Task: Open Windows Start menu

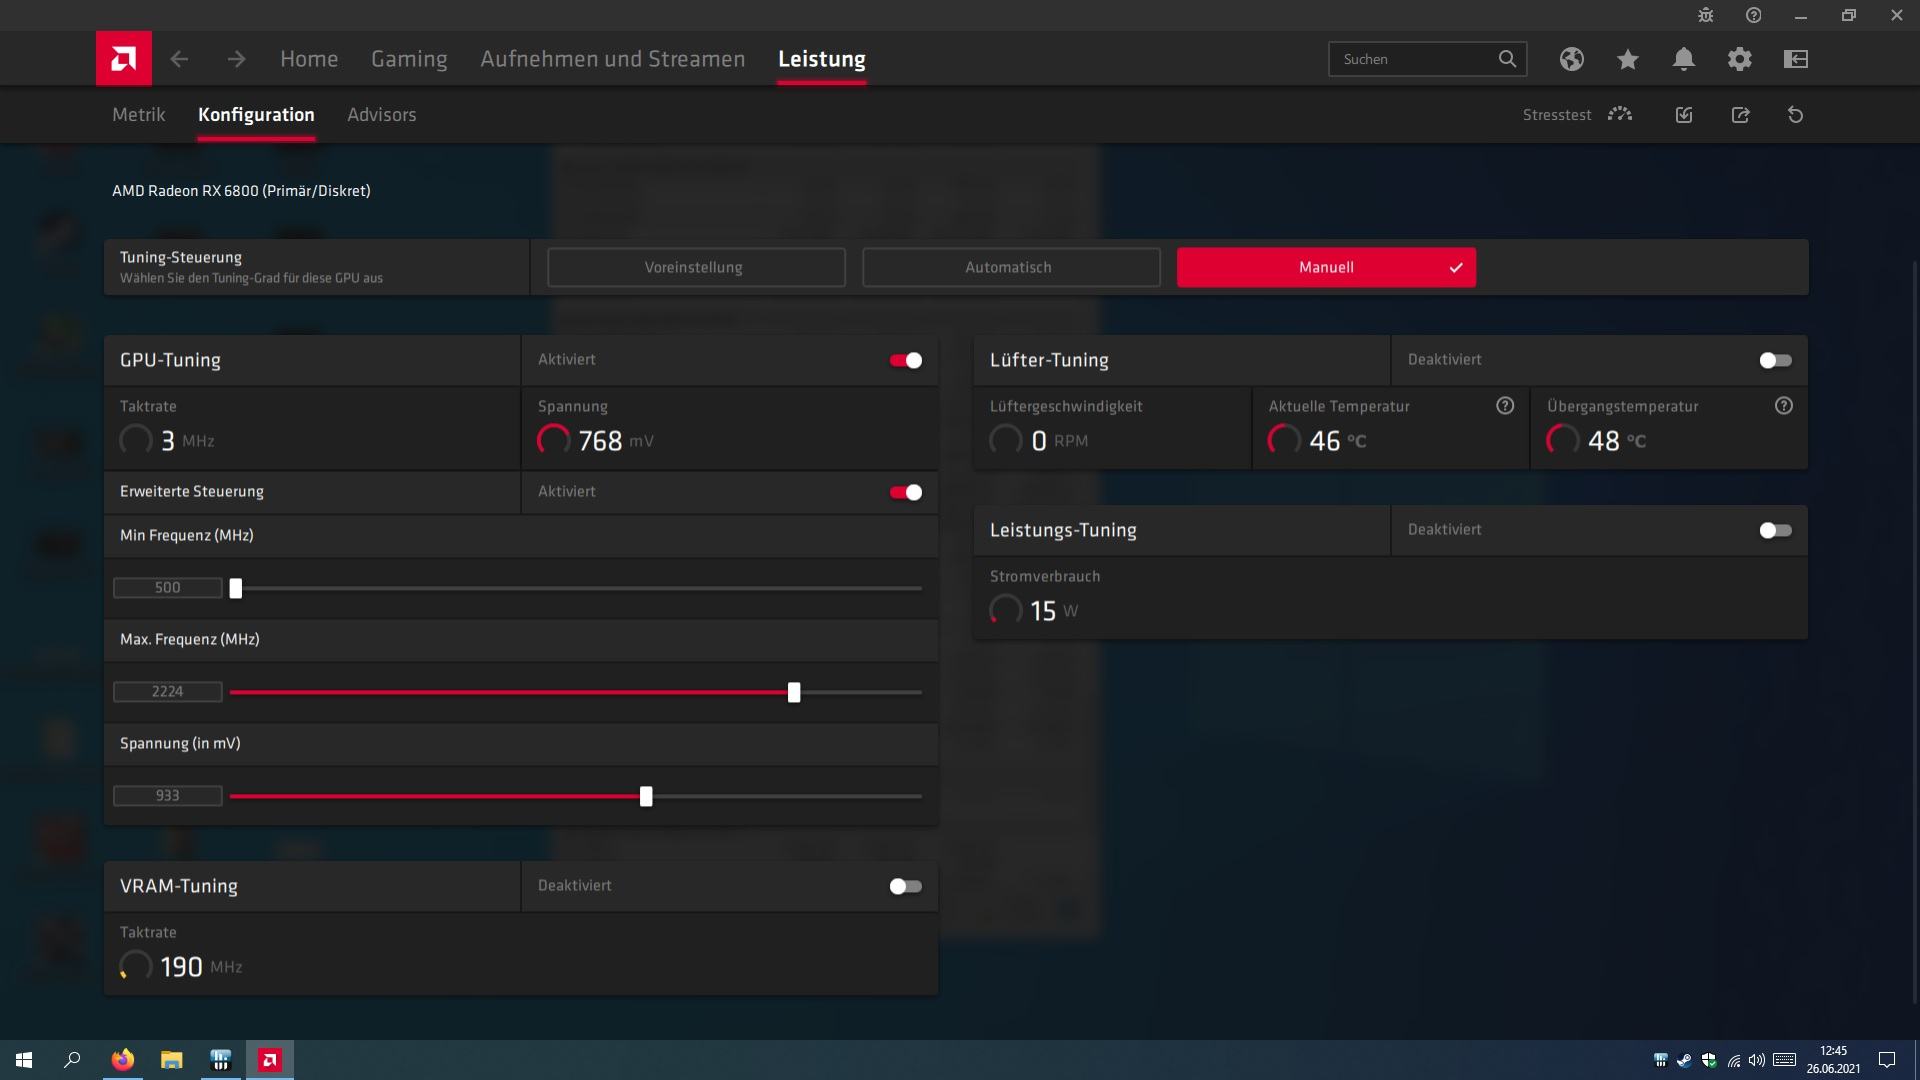Action: click(x=24, y=1060)
